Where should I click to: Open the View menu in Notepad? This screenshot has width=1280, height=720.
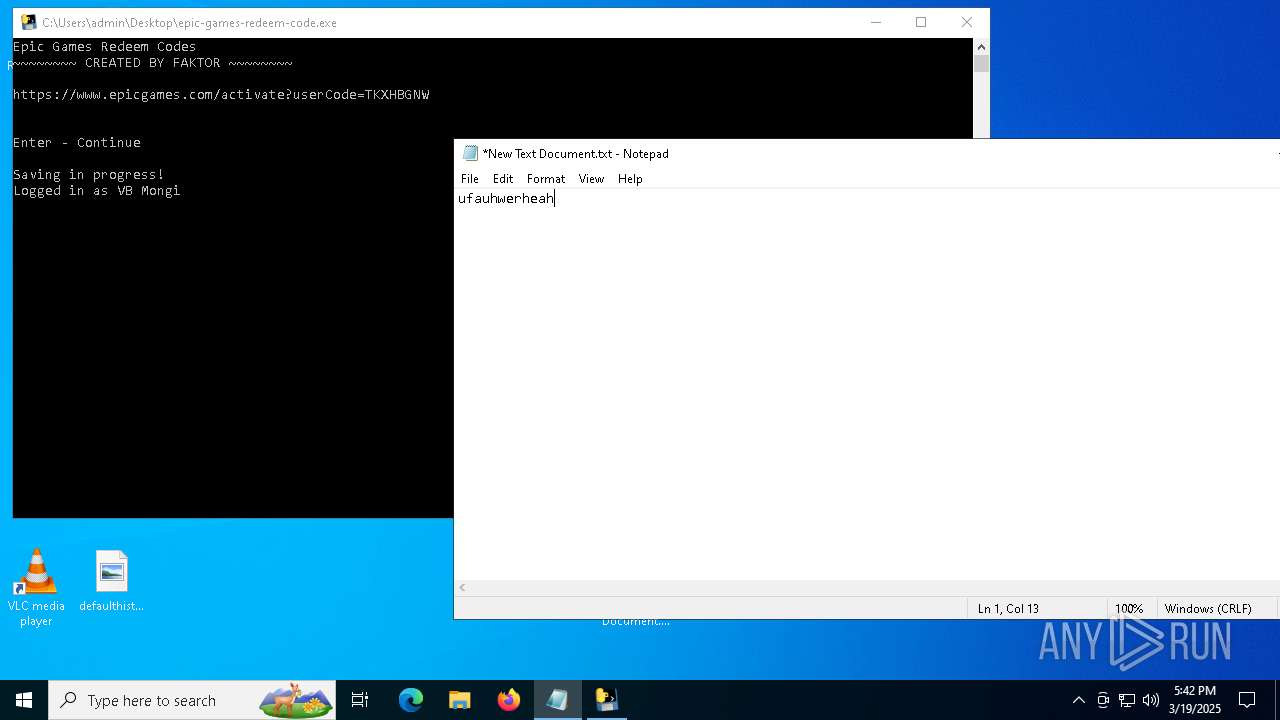[591, 179]
